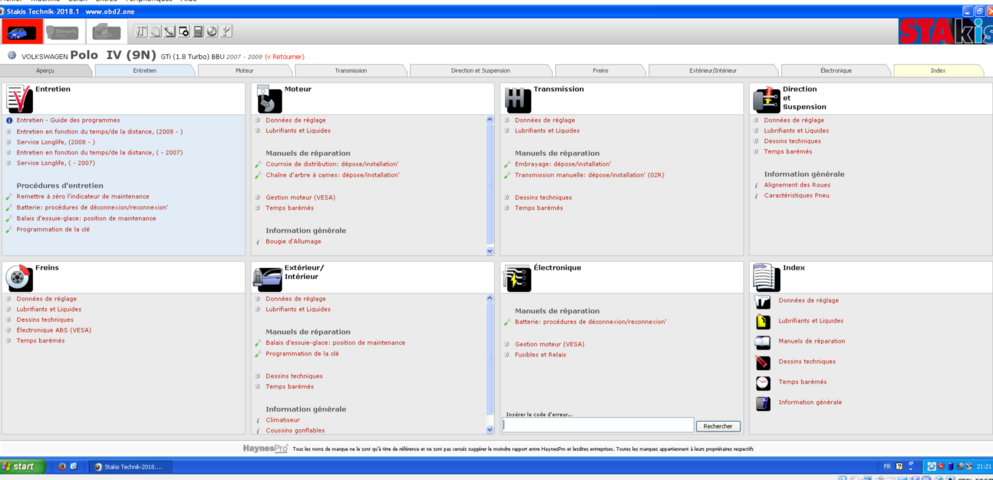Viewport: 993px width, 480px height.
Task: Open Bougie d'Allumage link
Action: pyautogui.click(x=293, y=241)
